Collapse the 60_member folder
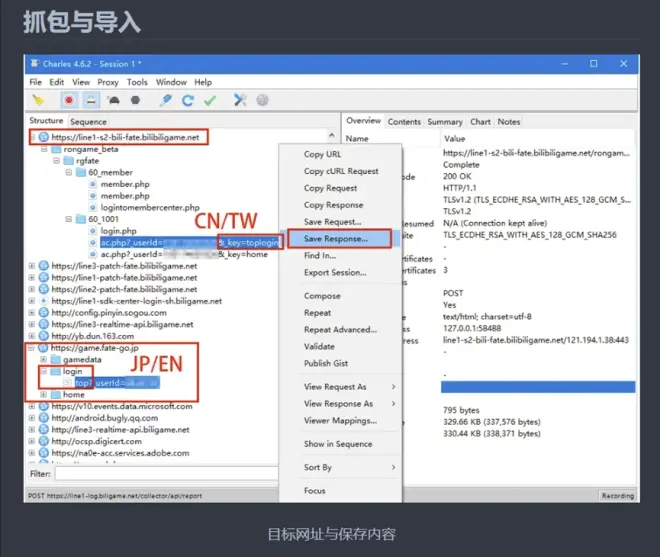The width and height of the screenshot is (660, 557). pyautogui.click(x=69, y=172)
